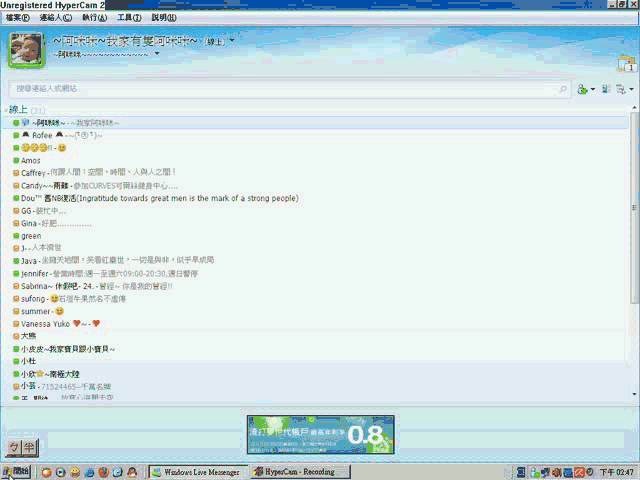Open the arrow beside the show menu icon

pos(631,89)
